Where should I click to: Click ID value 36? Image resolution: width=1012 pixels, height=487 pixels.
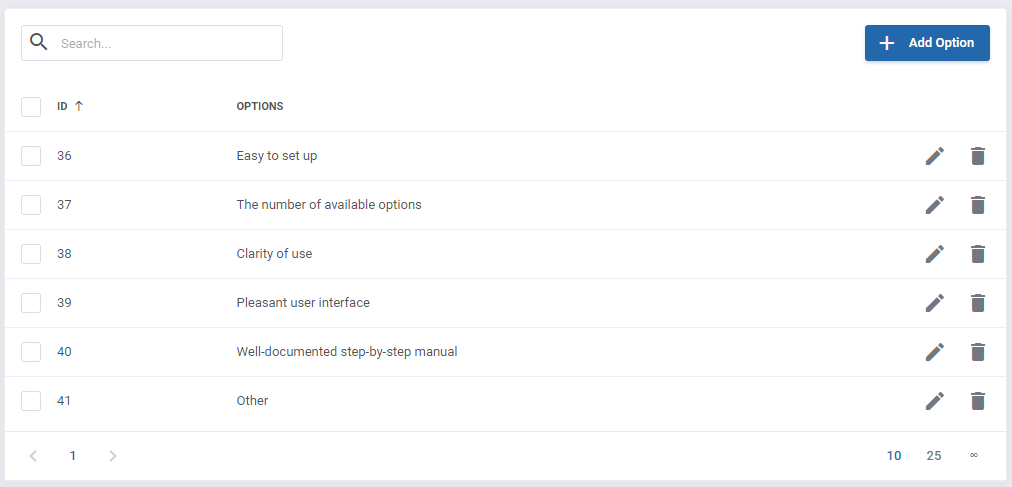(x=64, y=156)
